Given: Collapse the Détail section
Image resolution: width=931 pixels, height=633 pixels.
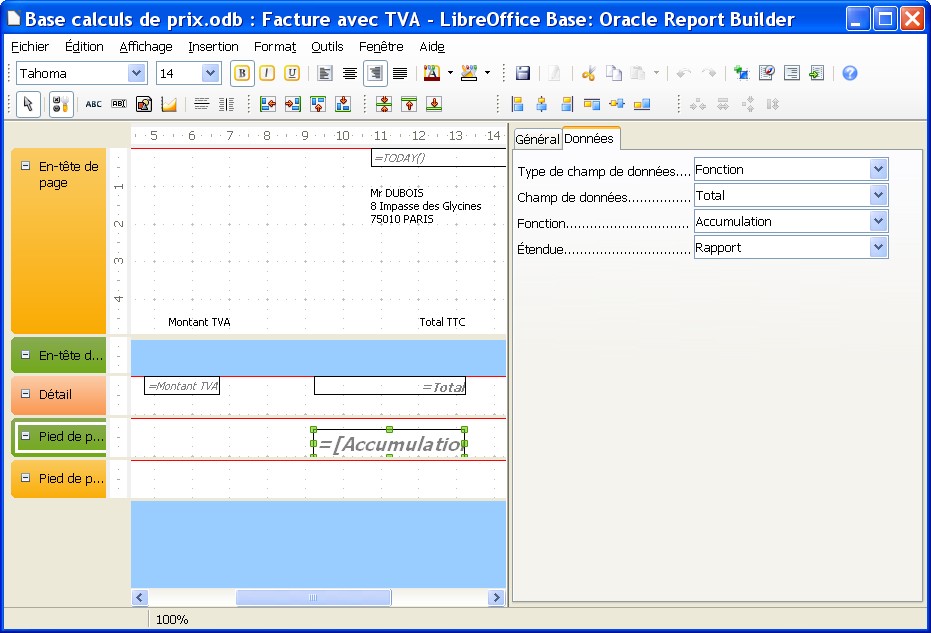Looking at the screenshot, I should pyautogui.click(x=26, y=394).
